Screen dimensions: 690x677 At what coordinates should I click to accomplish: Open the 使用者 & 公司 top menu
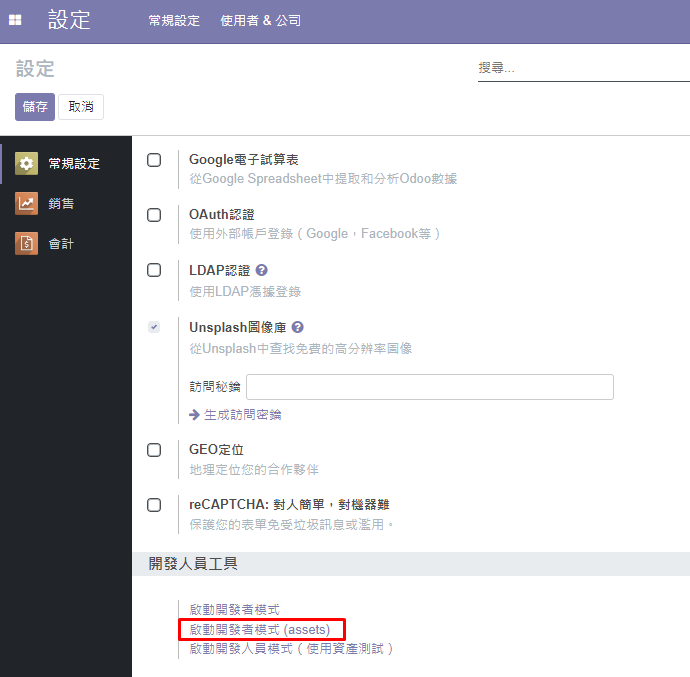[x=261, y=21]
